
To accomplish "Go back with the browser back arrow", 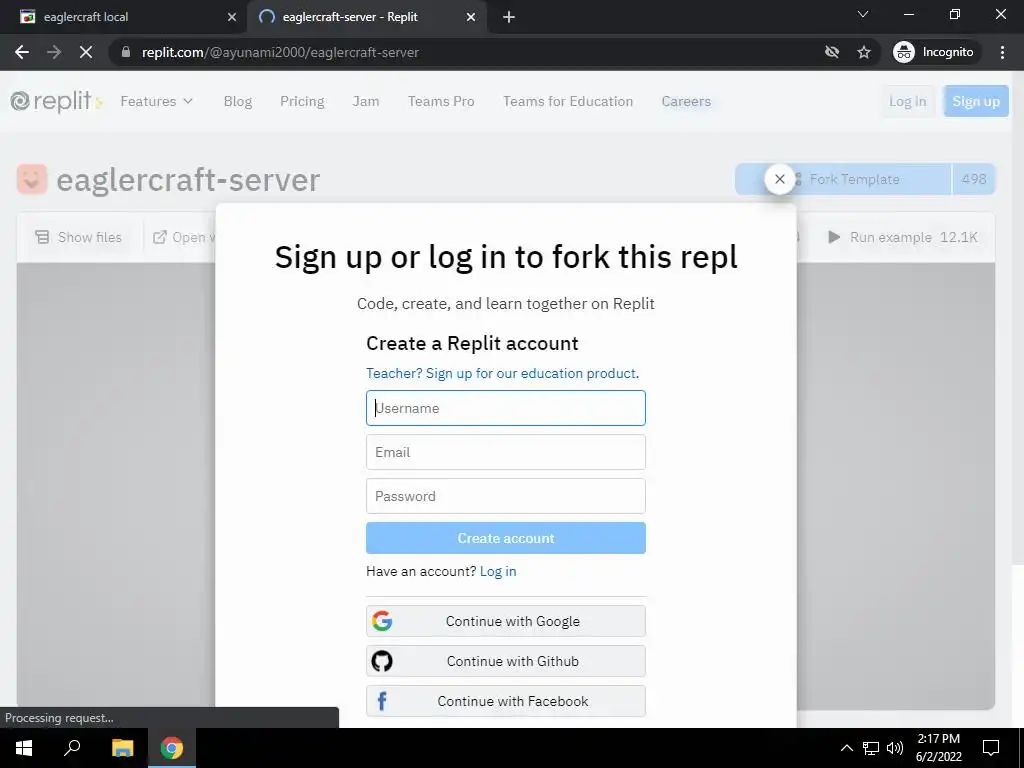I will (x=22, y=52).
